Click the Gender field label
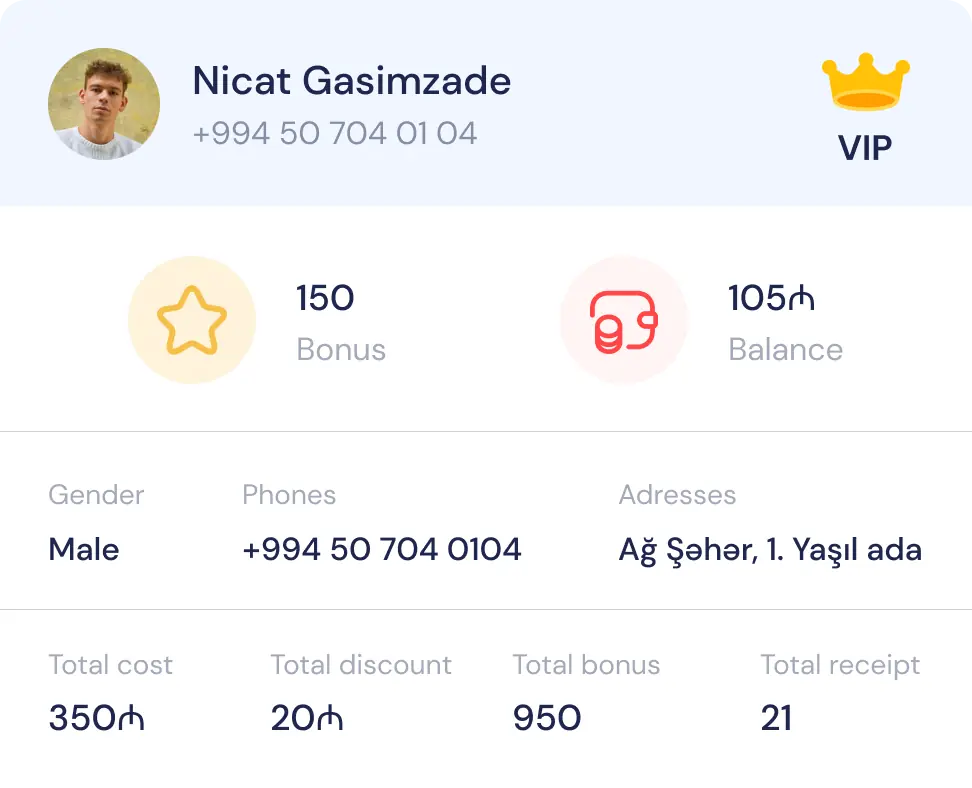The width and height of the screenshot is (972, 788). click(96, 495)
